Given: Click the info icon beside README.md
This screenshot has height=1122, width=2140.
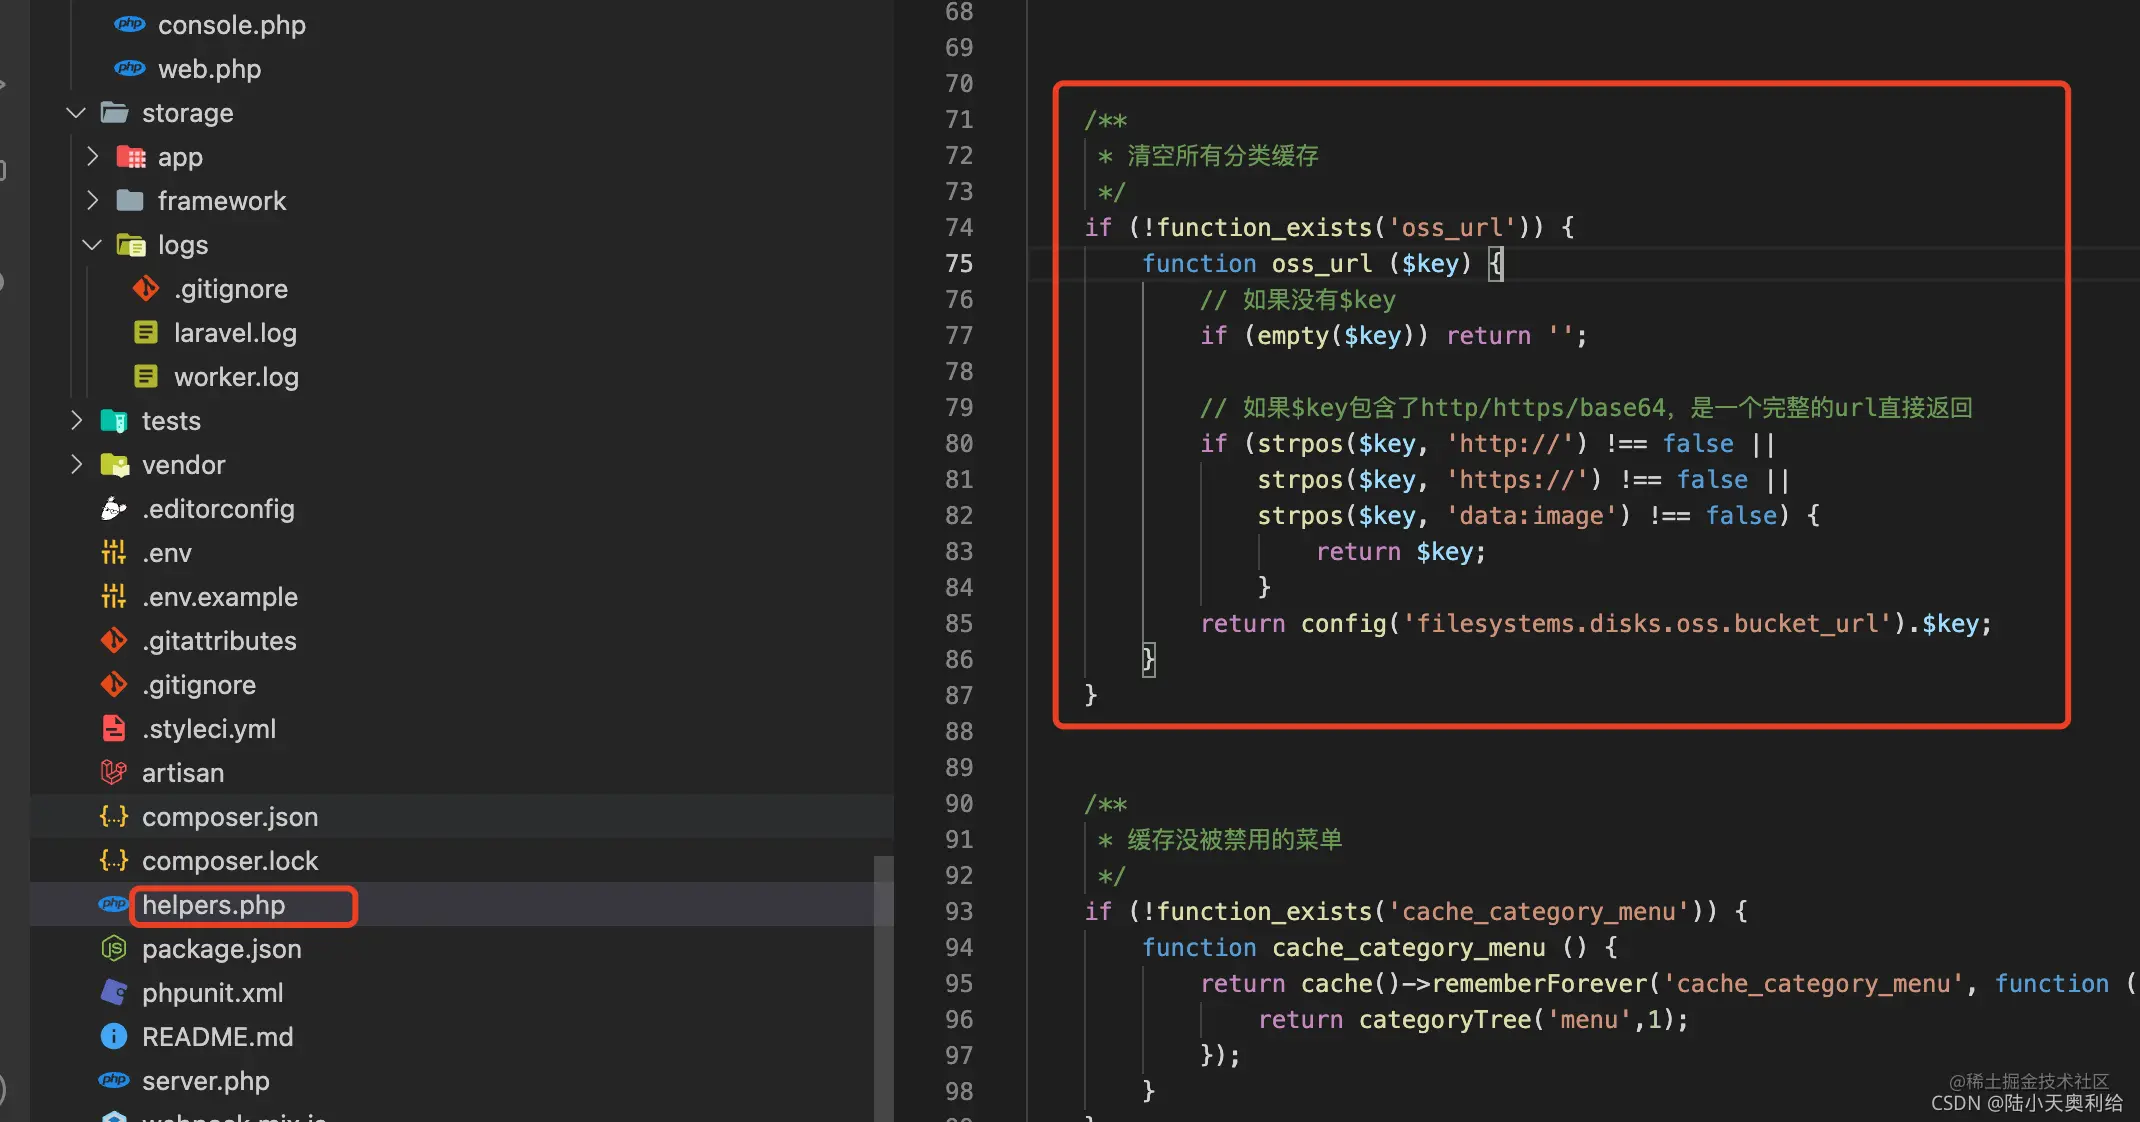Looking at the screenshot, I should 114,1036.
